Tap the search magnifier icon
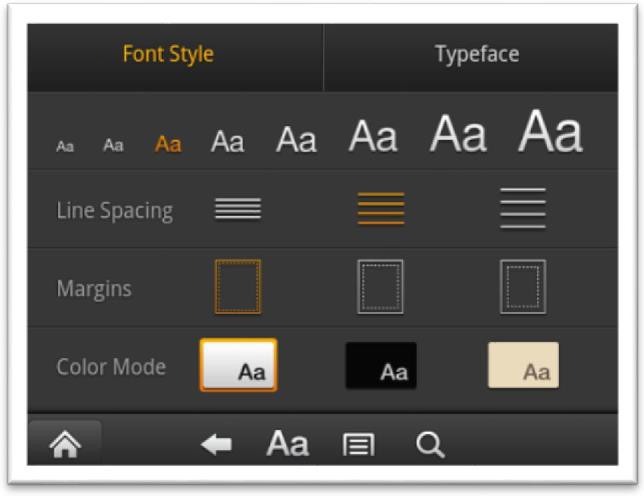The image size is (644, 496). pyautogui.click(x=430, y=445)
